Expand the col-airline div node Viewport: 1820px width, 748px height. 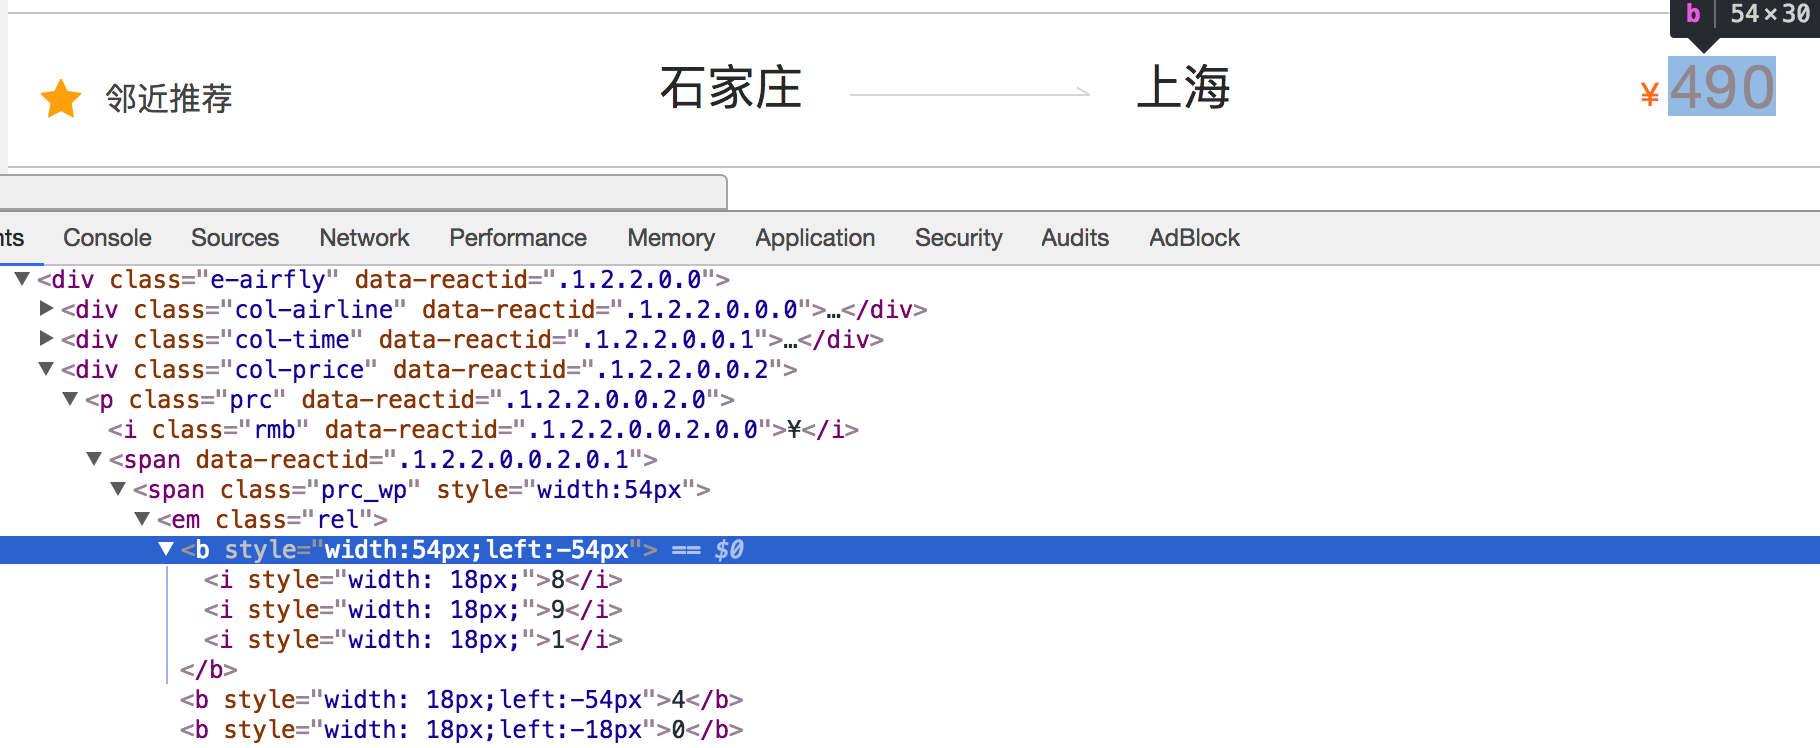[46, 309]
